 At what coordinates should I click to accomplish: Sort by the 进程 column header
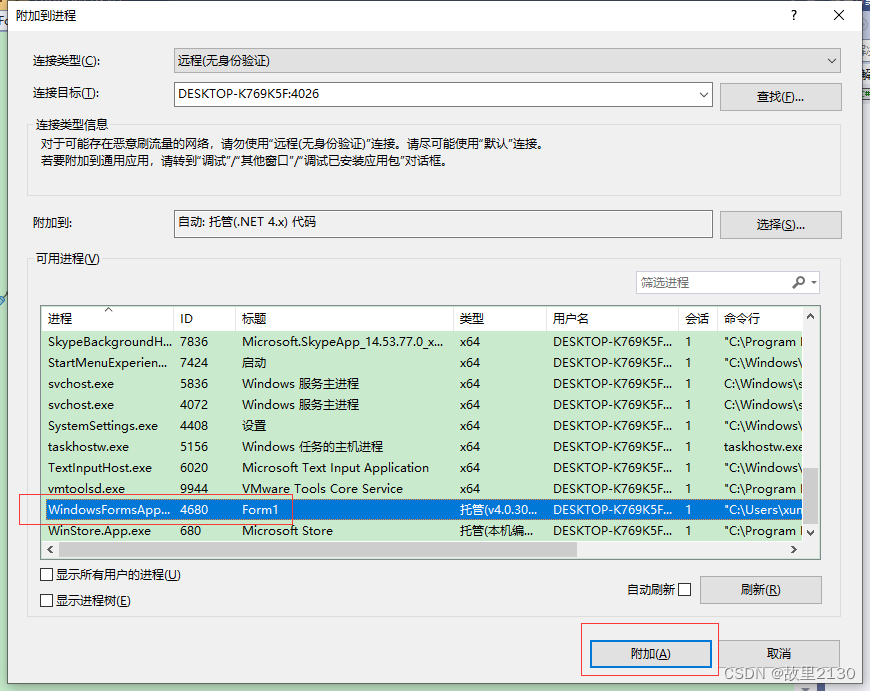[108, 319]
